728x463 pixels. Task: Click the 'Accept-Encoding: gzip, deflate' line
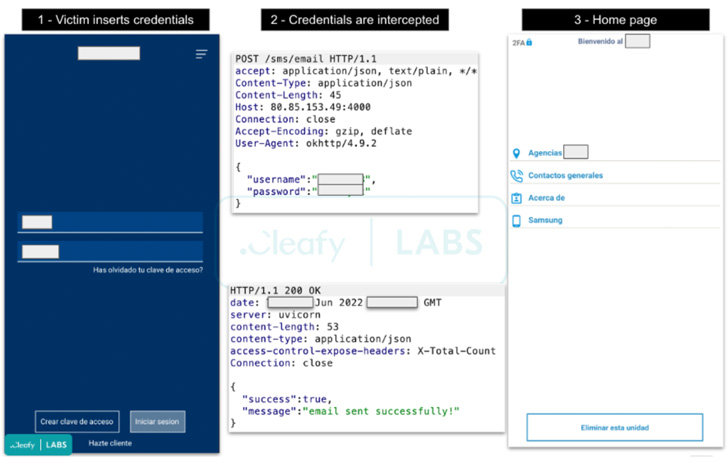tap(324, 131)
